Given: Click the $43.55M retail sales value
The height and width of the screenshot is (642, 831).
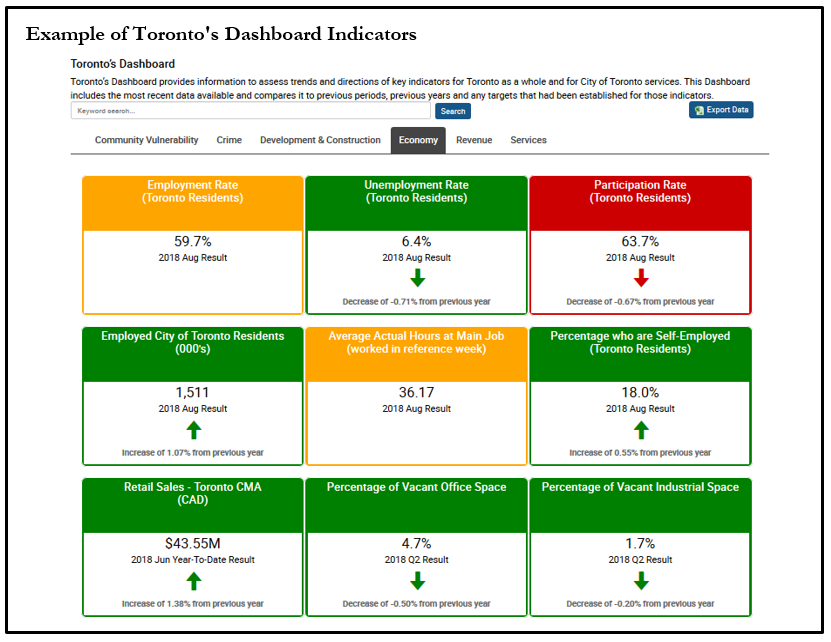Looking at the screenshot, I should click(193, 544).
